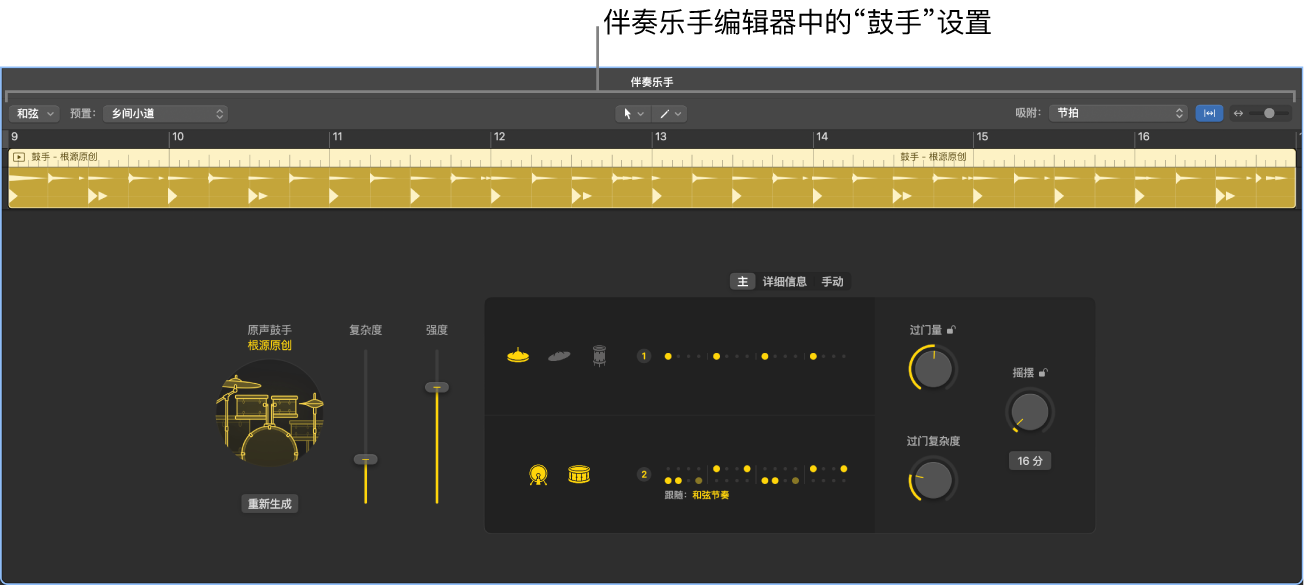Viewport: 1306px width, 585px height.
Task: Select the pointer tool in the toolbar
Action: [x=628, y=114]
